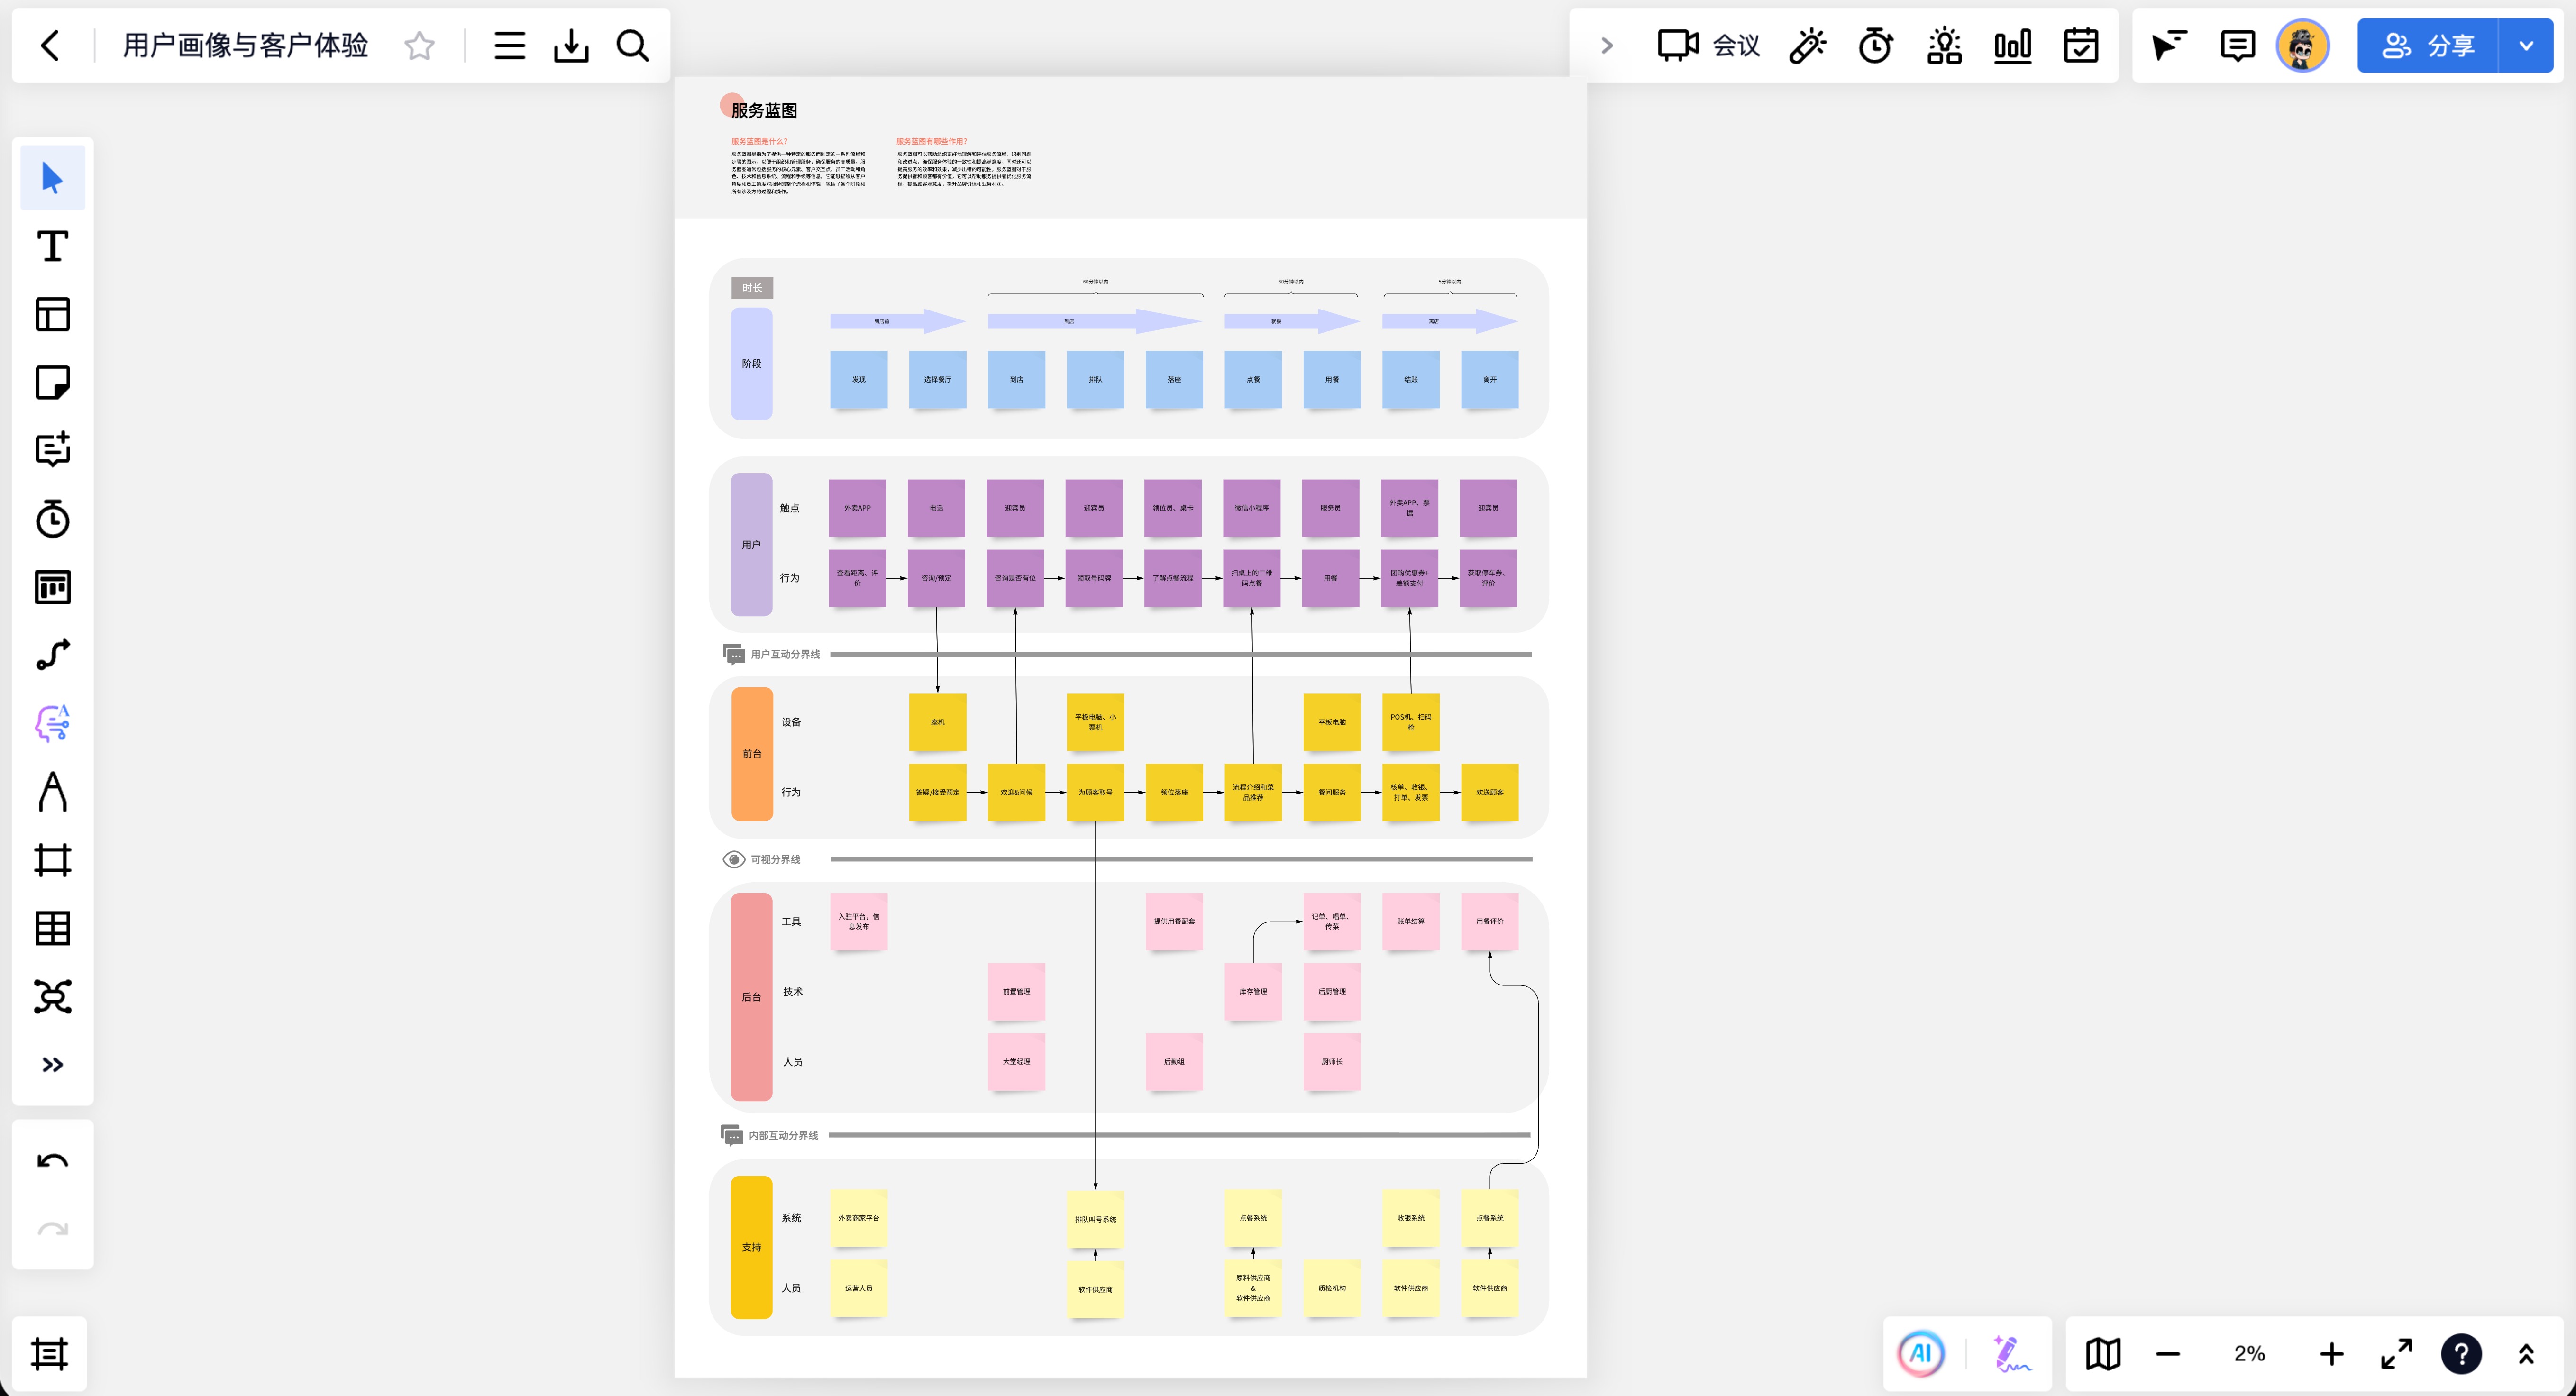Select the pen drawing tool

click(53, 792)
